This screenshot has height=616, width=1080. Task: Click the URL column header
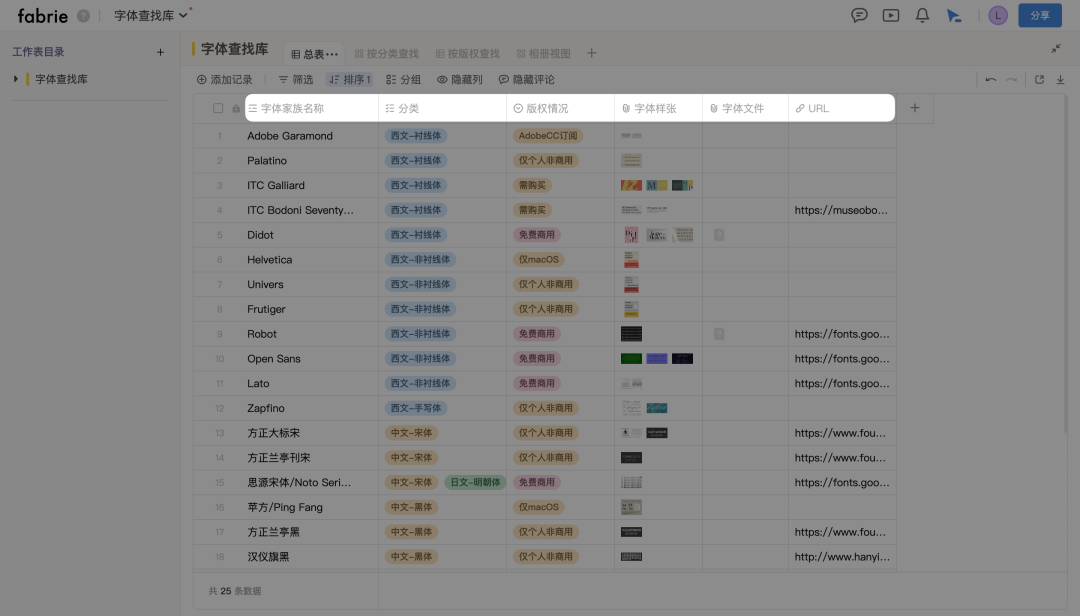(842, 108)
